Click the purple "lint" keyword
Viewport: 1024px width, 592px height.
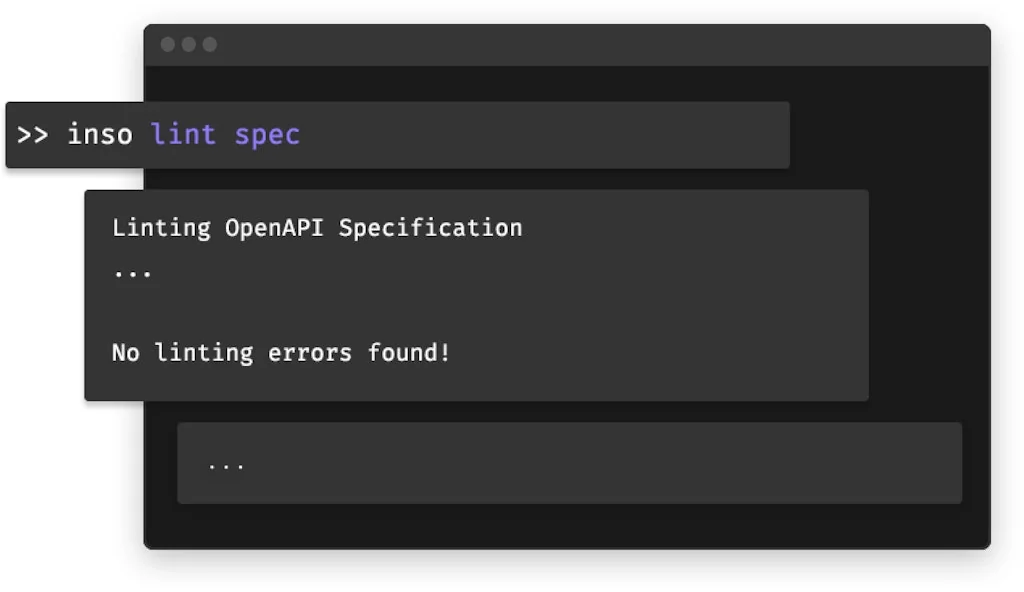click(183, 135)
